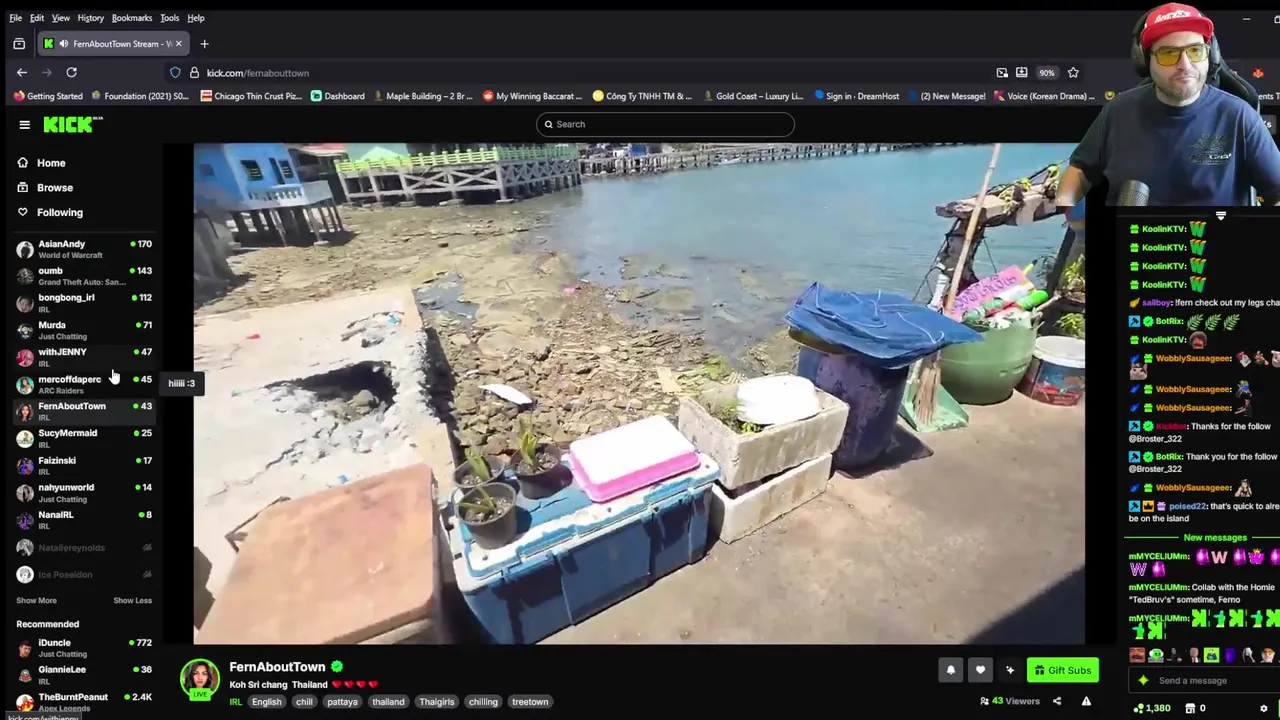Screen dimensions: 1280x720
Task: Go back with browser back arrow
Action: (x=22, y=72)
